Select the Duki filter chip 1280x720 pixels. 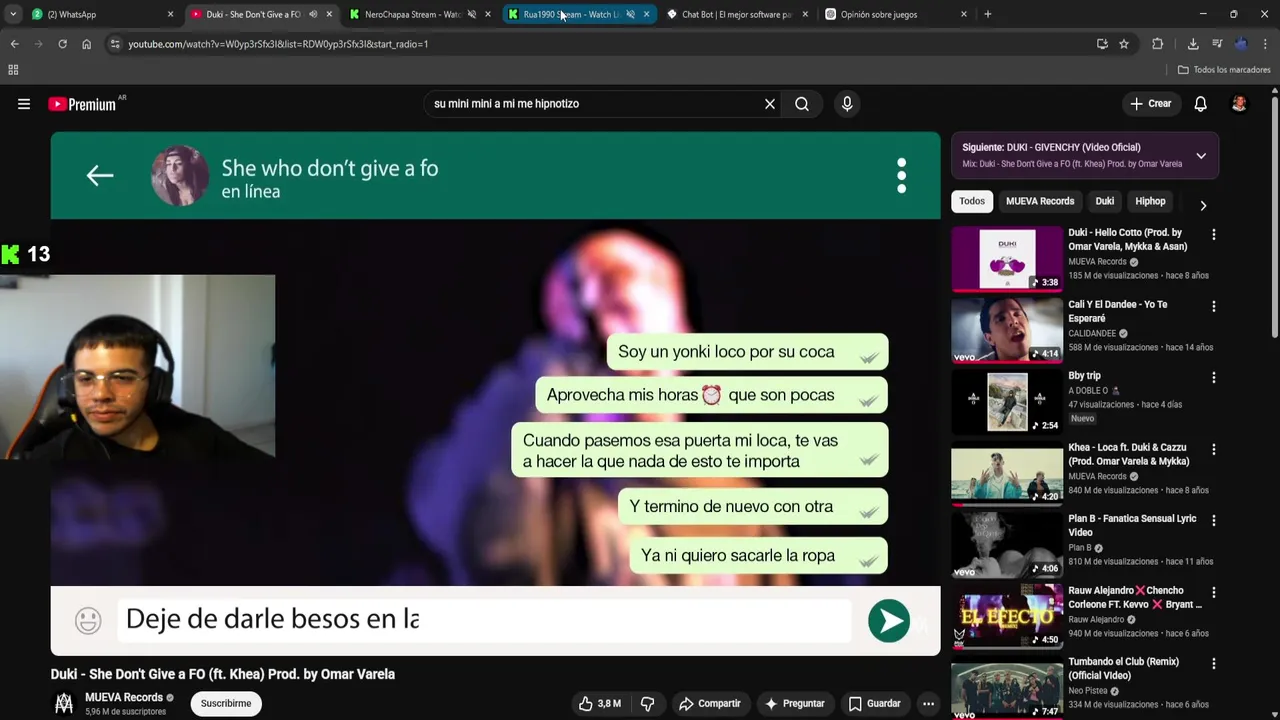click(1105, 201)
